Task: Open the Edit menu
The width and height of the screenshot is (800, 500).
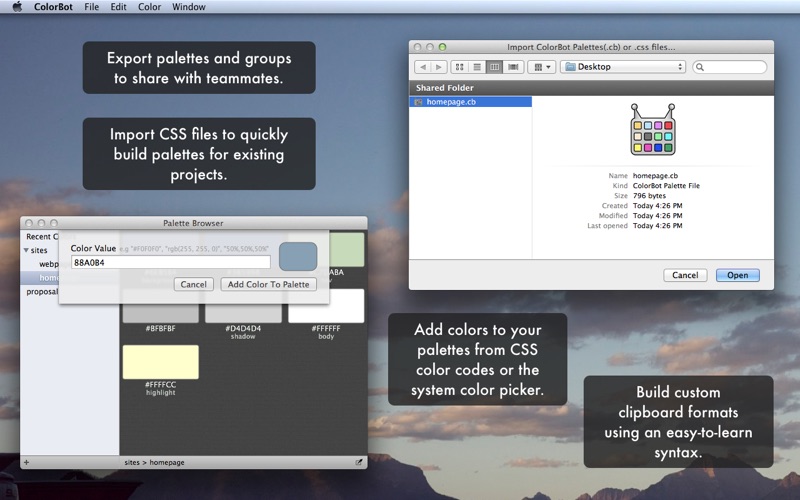Action: click(x=118, y=7)
